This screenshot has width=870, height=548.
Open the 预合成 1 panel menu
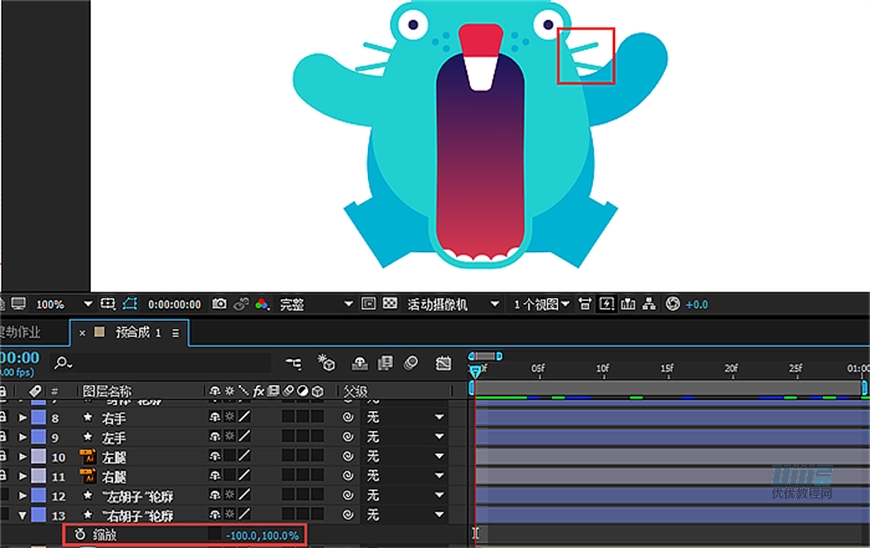176,332
